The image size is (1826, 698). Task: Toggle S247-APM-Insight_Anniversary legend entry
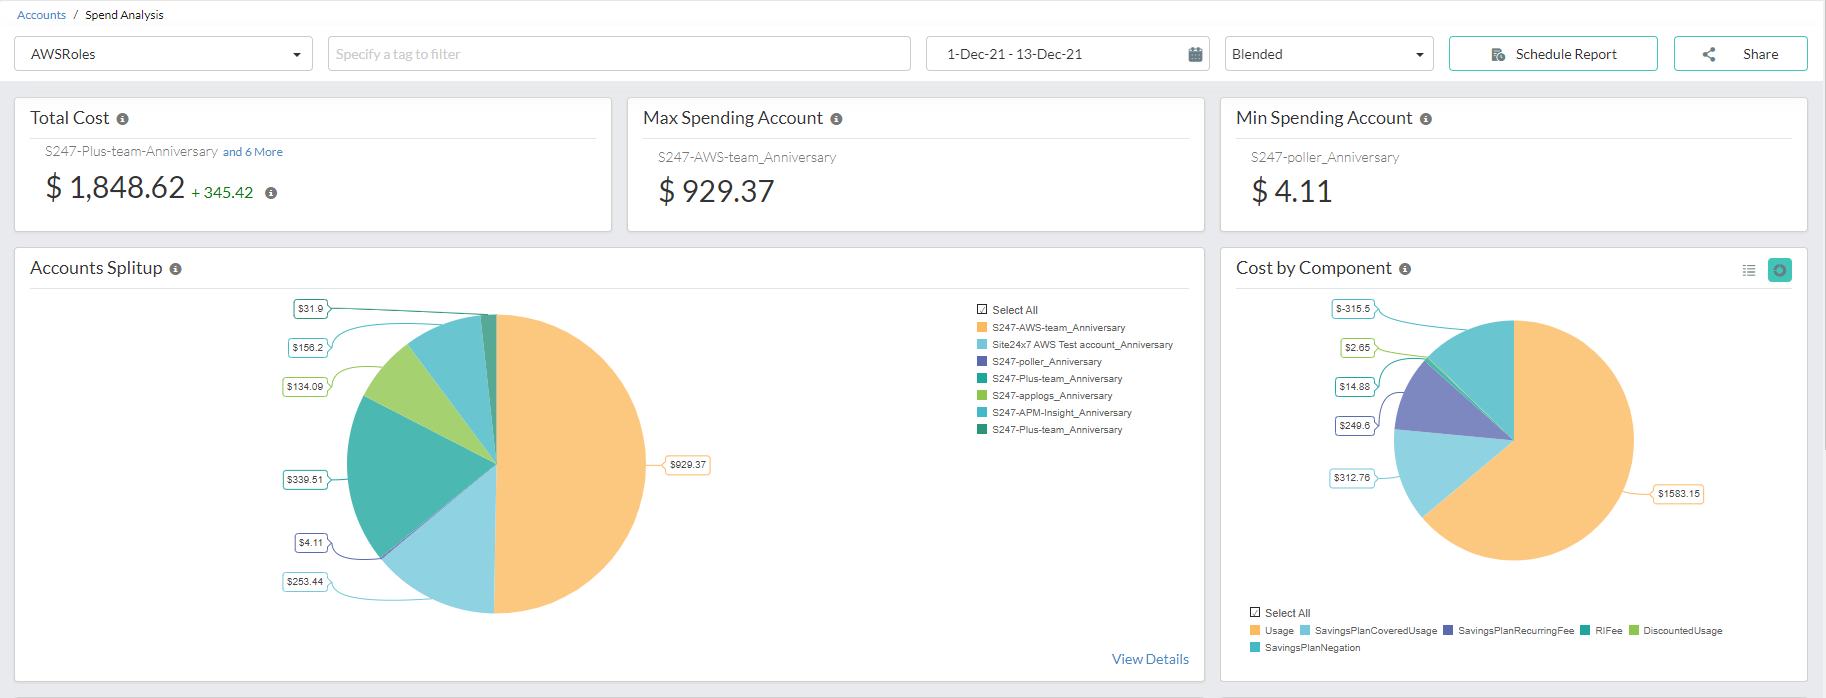click(1054, 412)
